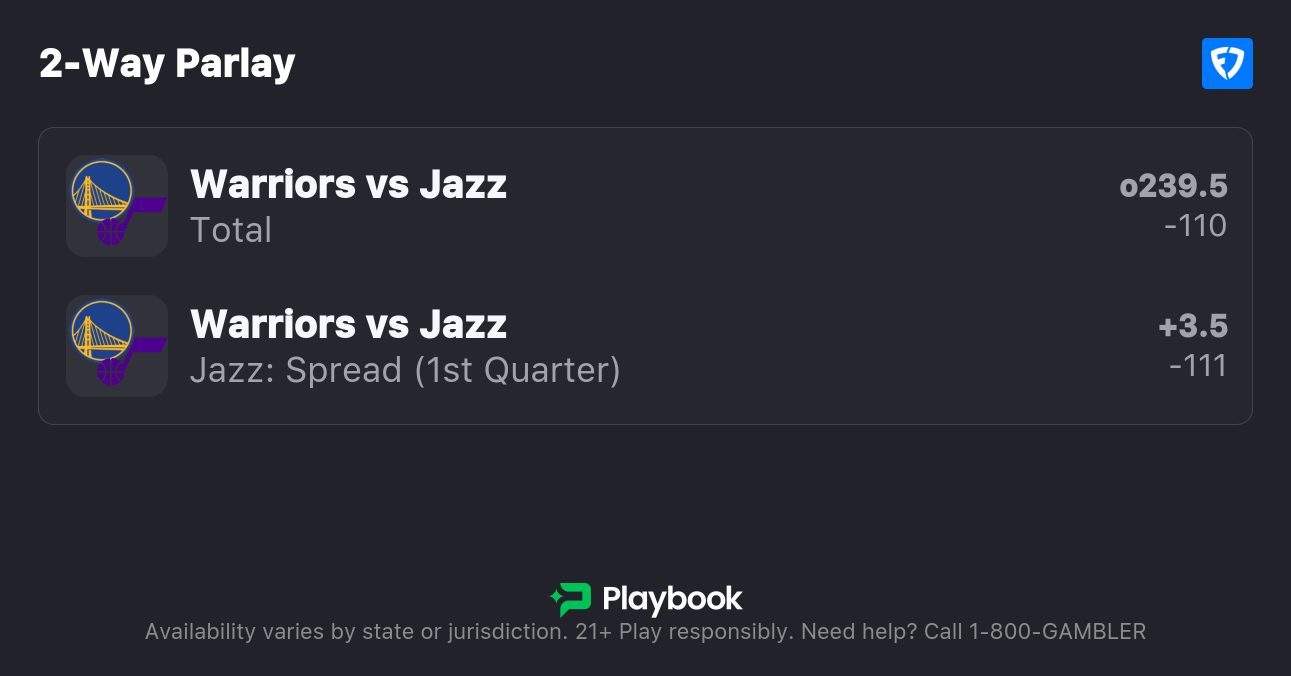Click the -110 odds value

tap(1195, 226)
